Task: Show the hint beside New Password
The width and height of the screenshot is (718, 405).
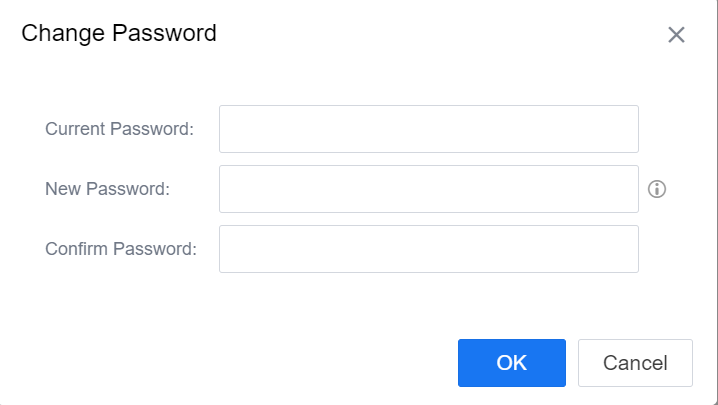Action: coord(657,189)
